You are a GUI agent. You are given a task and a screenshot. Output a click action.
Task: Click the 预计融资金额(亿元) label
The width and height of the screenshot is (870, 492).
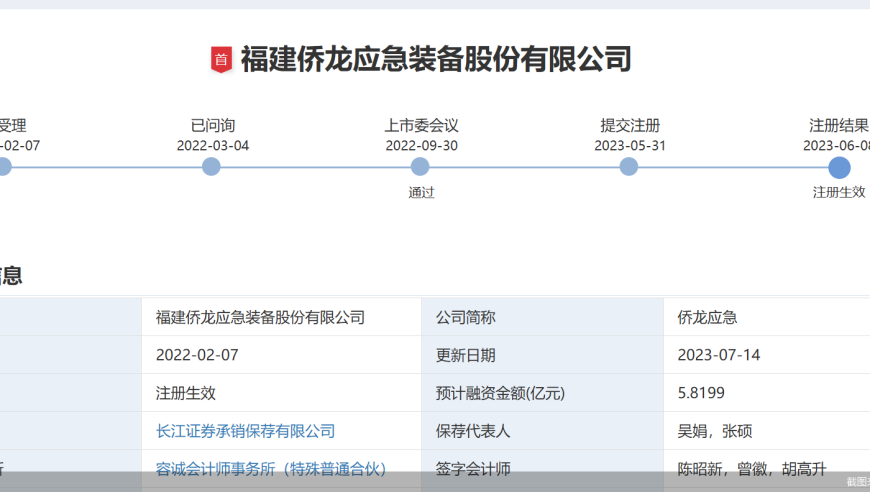(500, 393)
